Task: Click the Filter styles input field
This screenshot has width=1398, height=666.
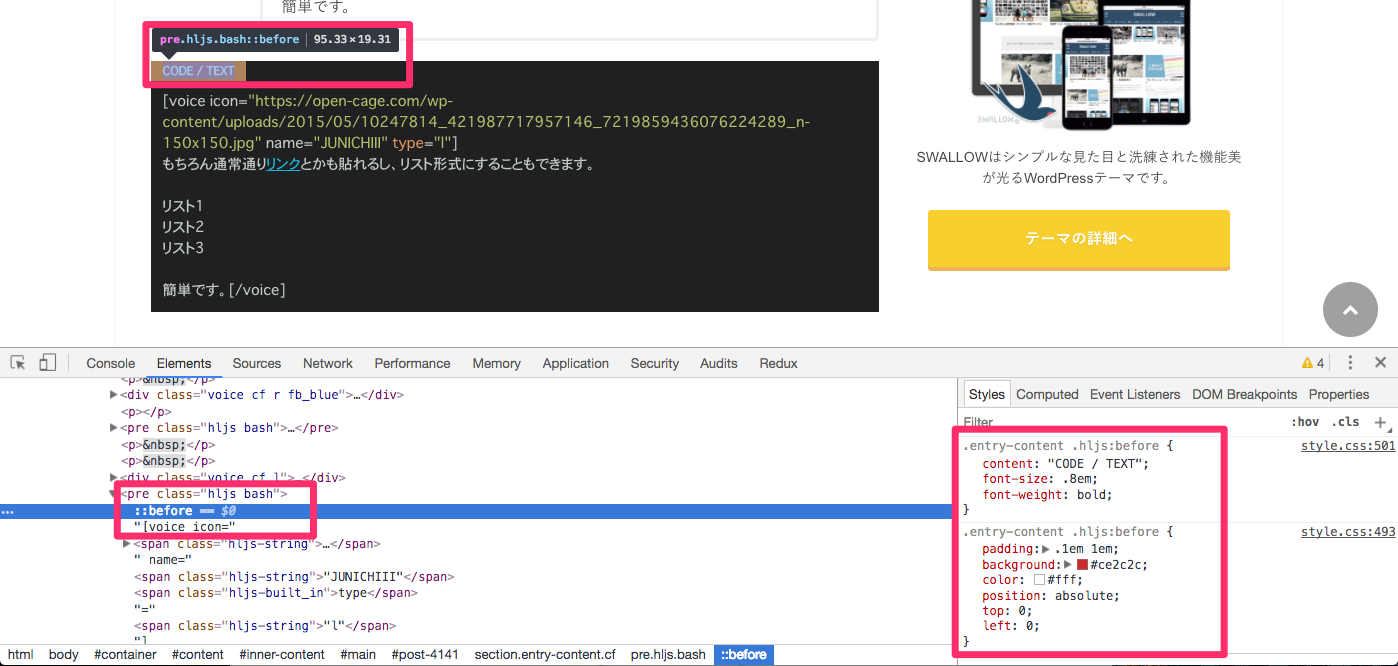Action: click(1100, 422)
